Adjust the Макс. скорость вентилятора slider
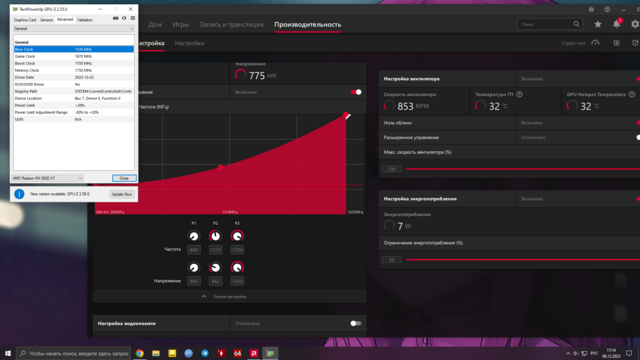This screenshot has width=640, height=360. [523, 169]
